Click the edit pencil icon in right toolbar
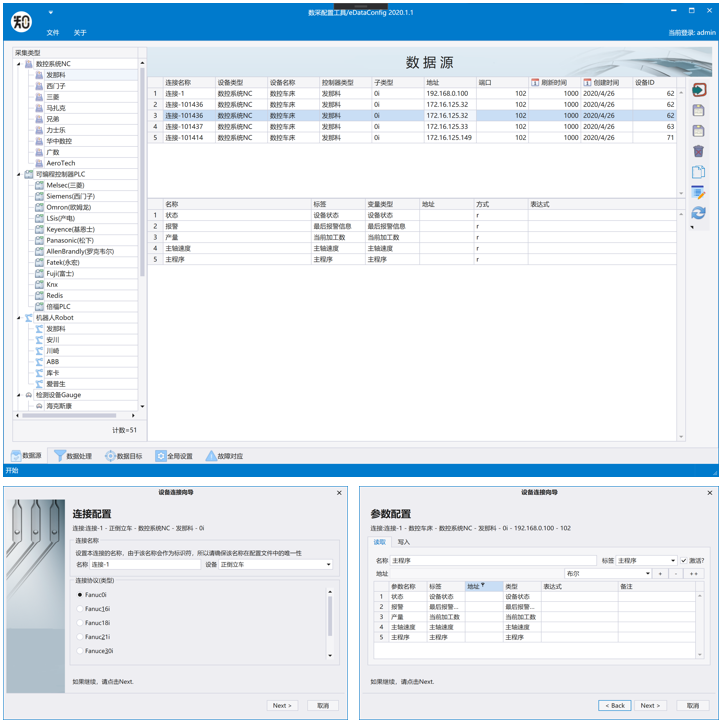This screenshot has width=722, height=721. pyautogui.click(x=698, y=193)
